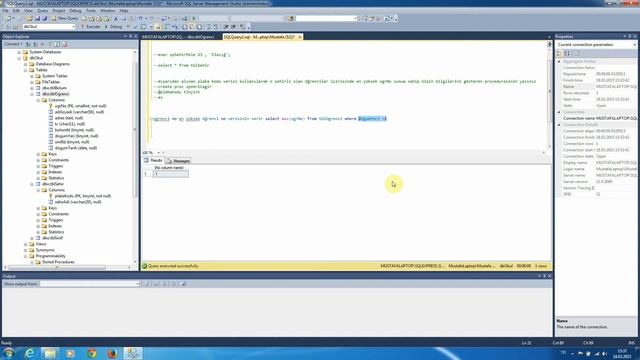Open the Debug menu

(75, 11)
